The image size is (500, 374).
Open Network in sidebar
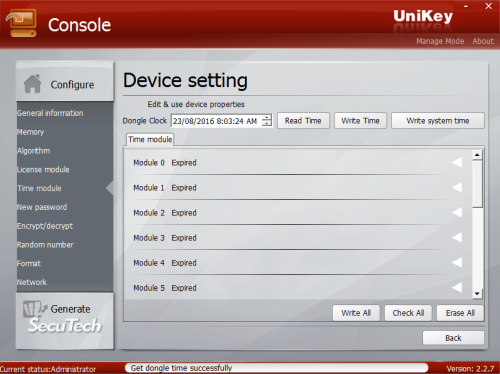pyautogui.click(x=32, y=282)
